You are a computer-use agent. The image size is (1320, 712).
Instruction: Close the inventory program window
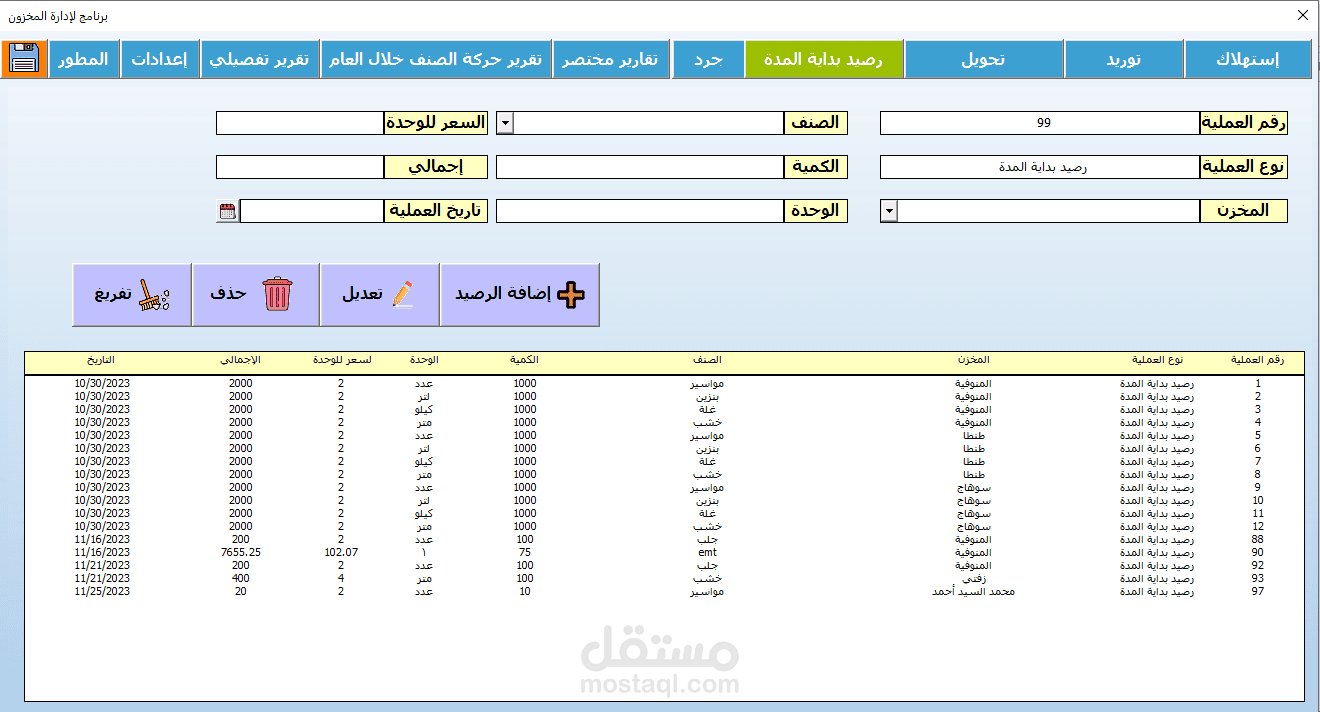coord(1302,15)
